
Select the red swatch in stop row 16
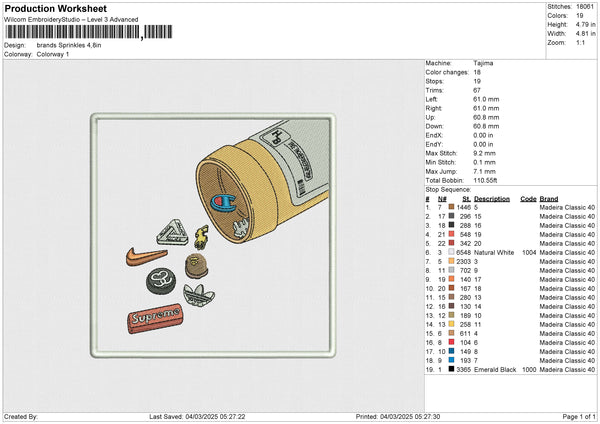(451, 342)
